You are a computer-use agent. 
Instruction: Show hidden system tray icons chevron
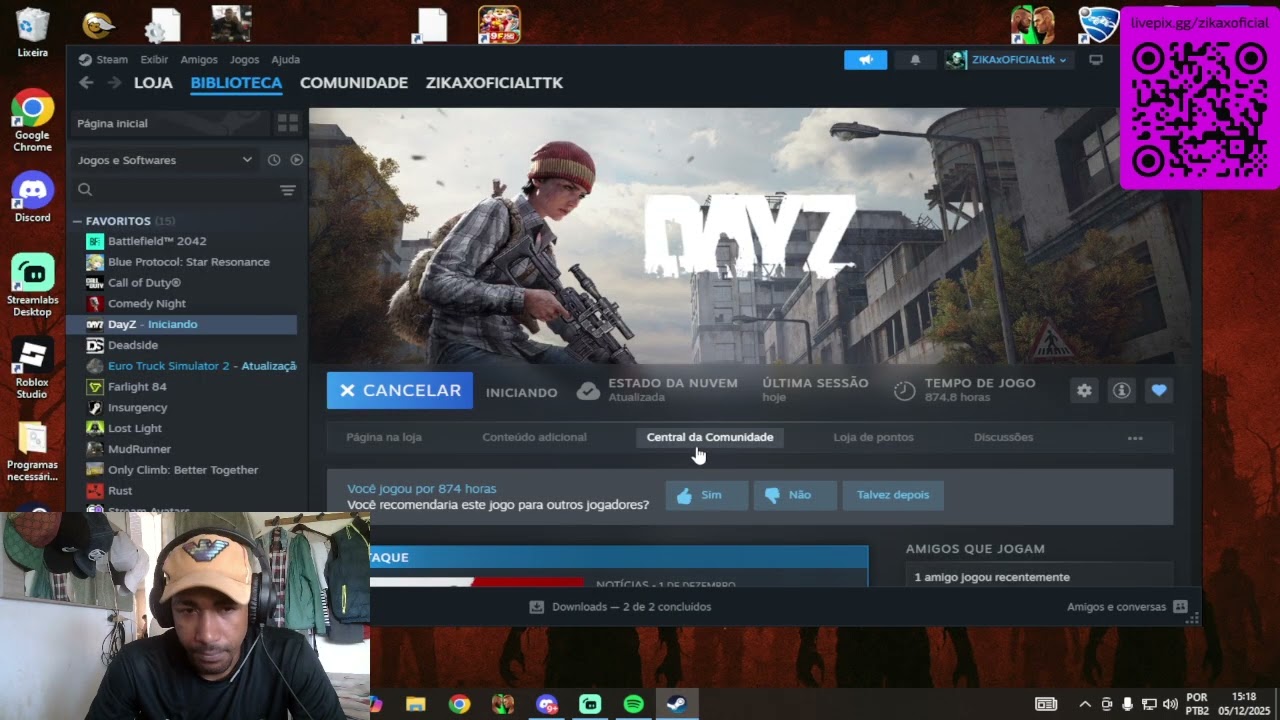coord(1085,704)
